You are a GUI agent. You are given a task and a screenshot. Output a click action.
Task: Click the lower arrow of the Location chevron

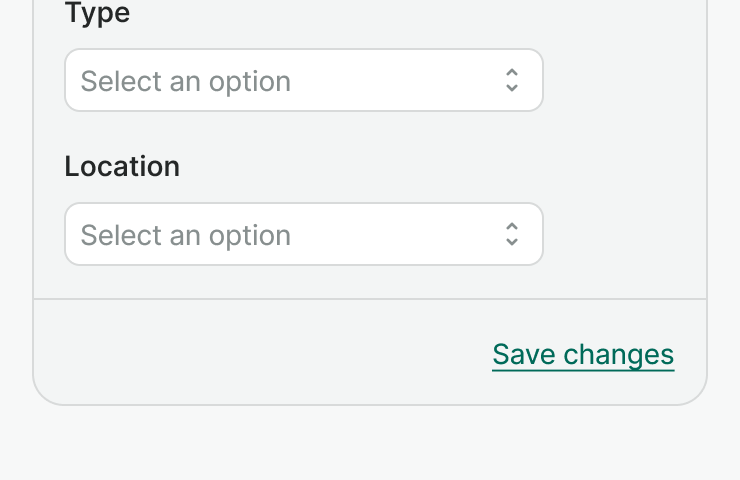click(x=512, y=242)
